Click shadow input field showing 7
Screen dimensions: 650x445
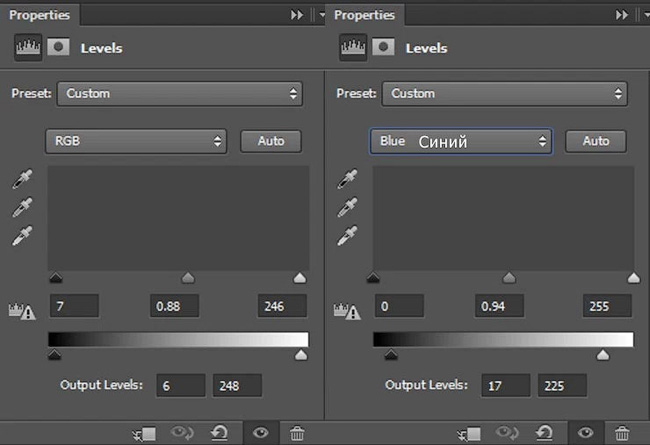[75, 306]
